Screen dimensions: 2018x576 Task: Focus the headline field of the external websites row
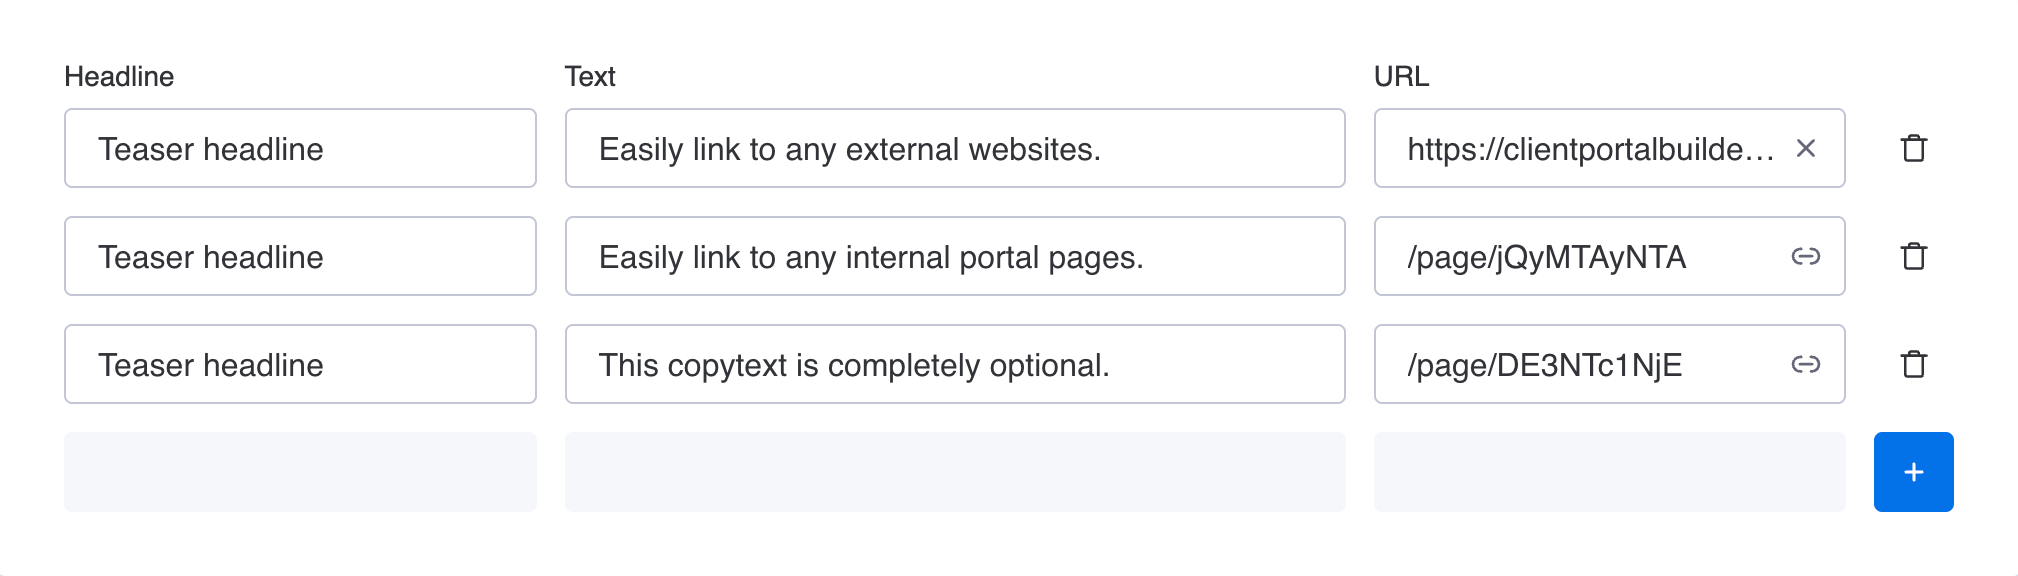(x=300, y=148)
